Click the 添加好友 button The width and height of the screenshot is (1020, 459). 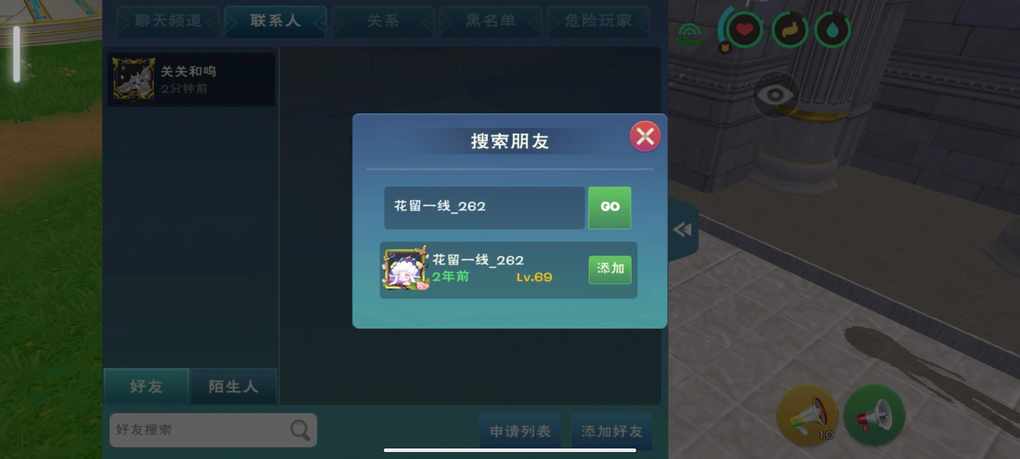coord(611,430)
